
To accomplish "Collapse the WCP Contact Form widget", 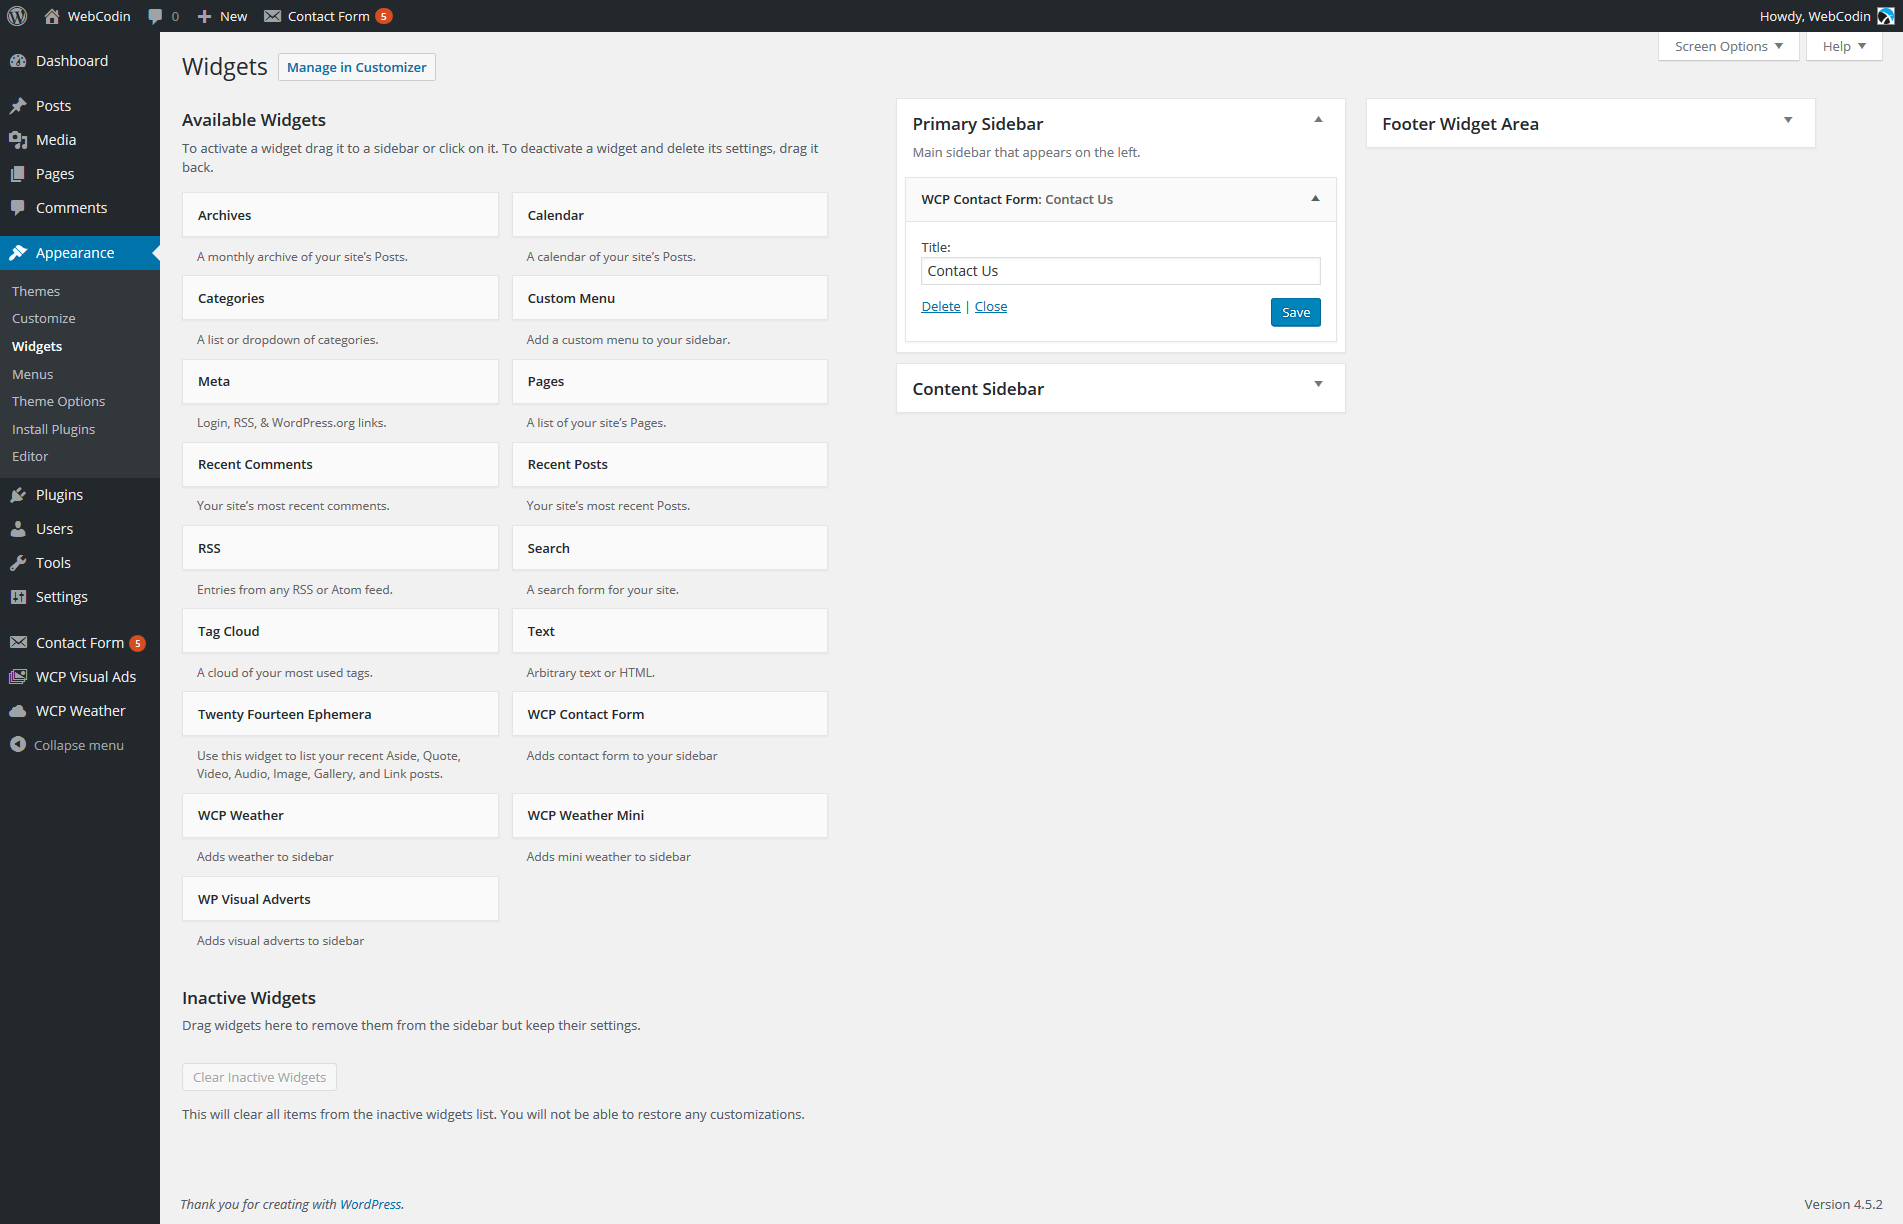I will [x=1315, y=199].
